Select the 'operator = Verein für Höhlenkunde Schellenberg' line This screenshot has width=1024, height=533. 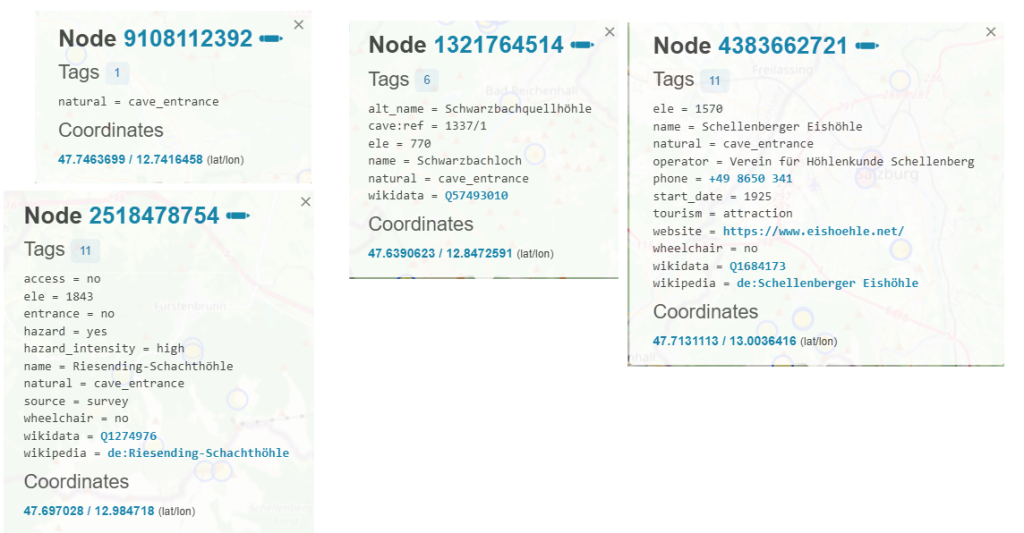pyautogui.click(x=814, y=161)
